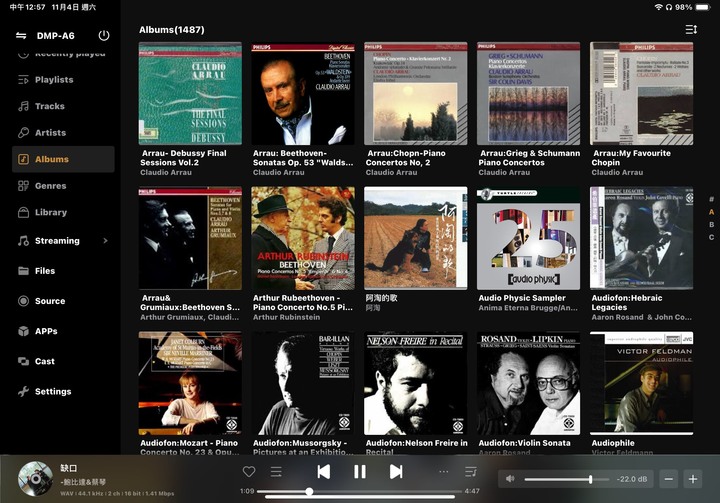This screenshot has width=720, height=503.
Task: Click the Library icon
Action: tap(23, 213)
